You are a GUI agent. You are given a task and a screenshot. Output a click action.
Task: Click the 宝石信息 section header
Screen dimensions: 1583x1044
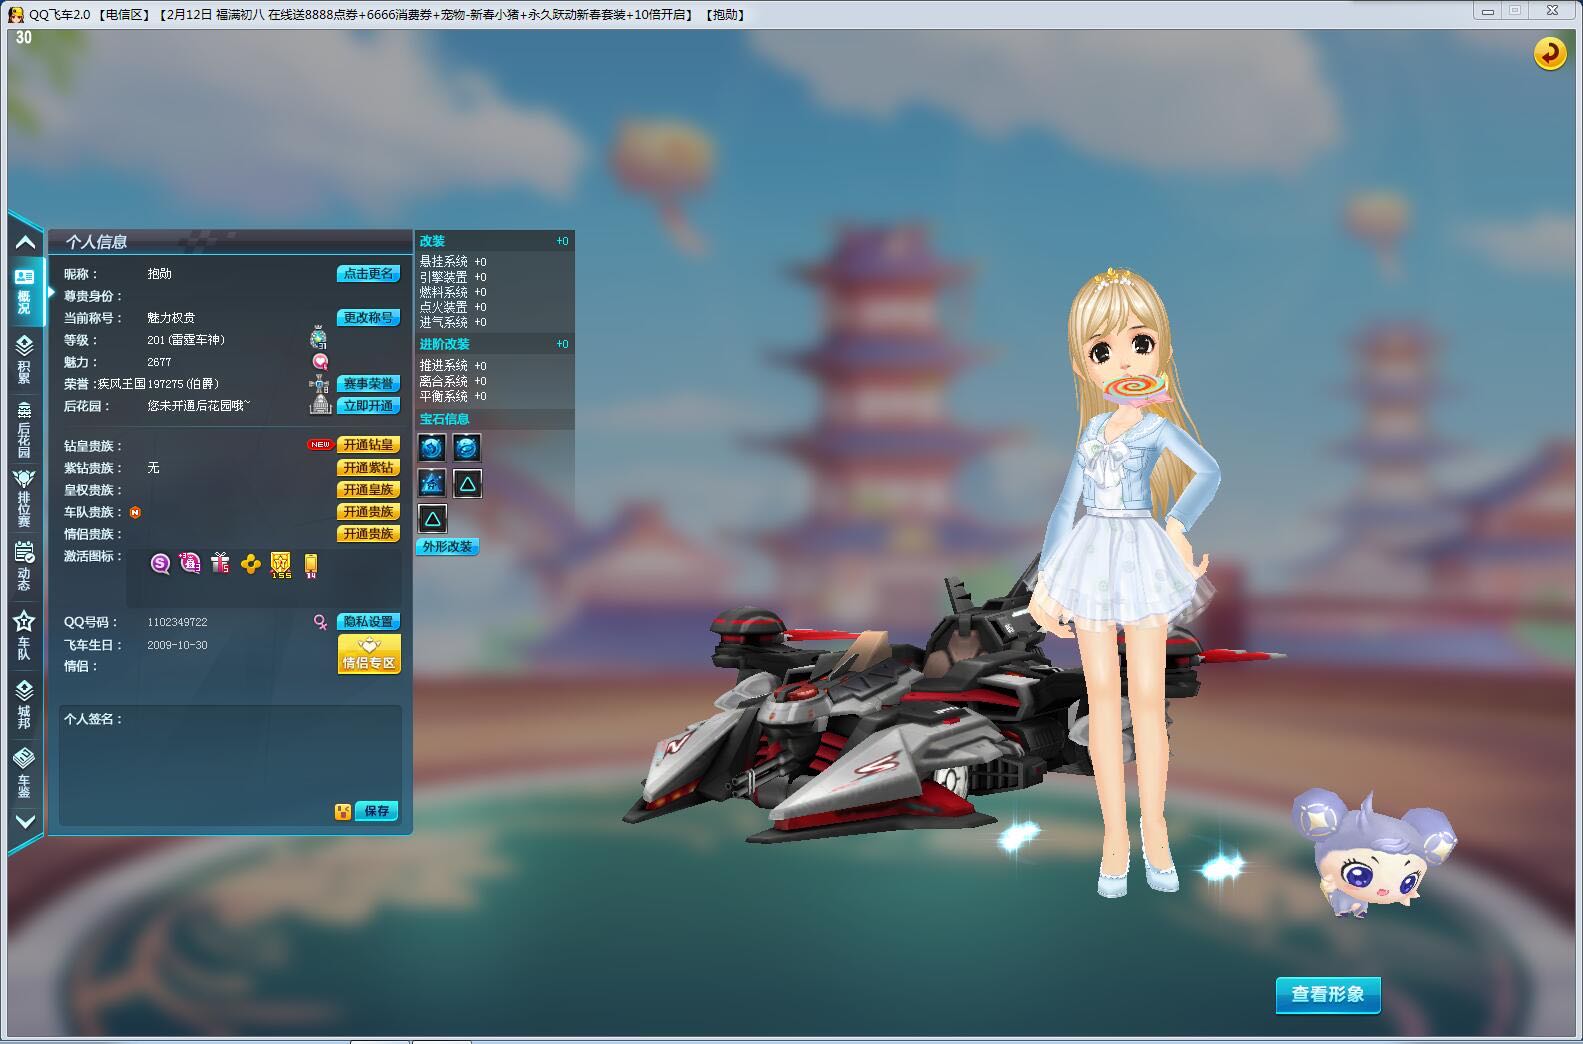tap(495, 419)
